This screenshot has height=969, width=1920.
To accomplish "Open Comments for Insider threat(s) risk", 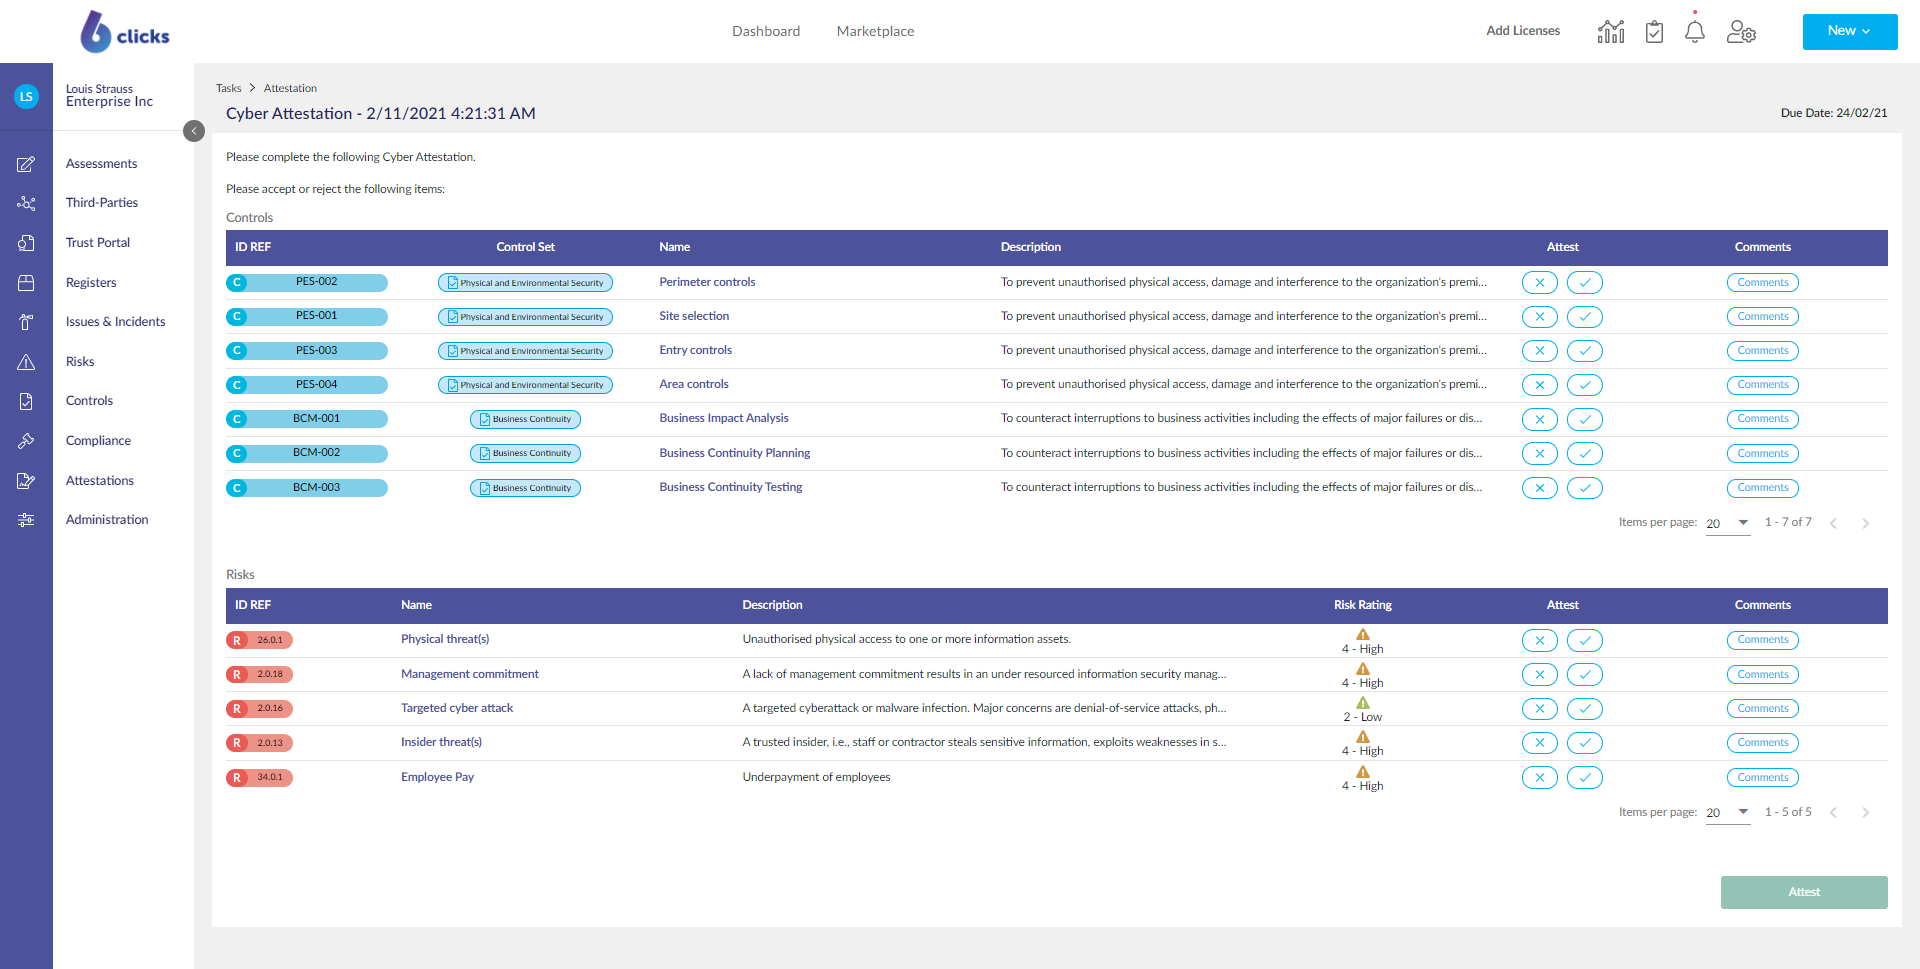I will tap(1763, 743).
